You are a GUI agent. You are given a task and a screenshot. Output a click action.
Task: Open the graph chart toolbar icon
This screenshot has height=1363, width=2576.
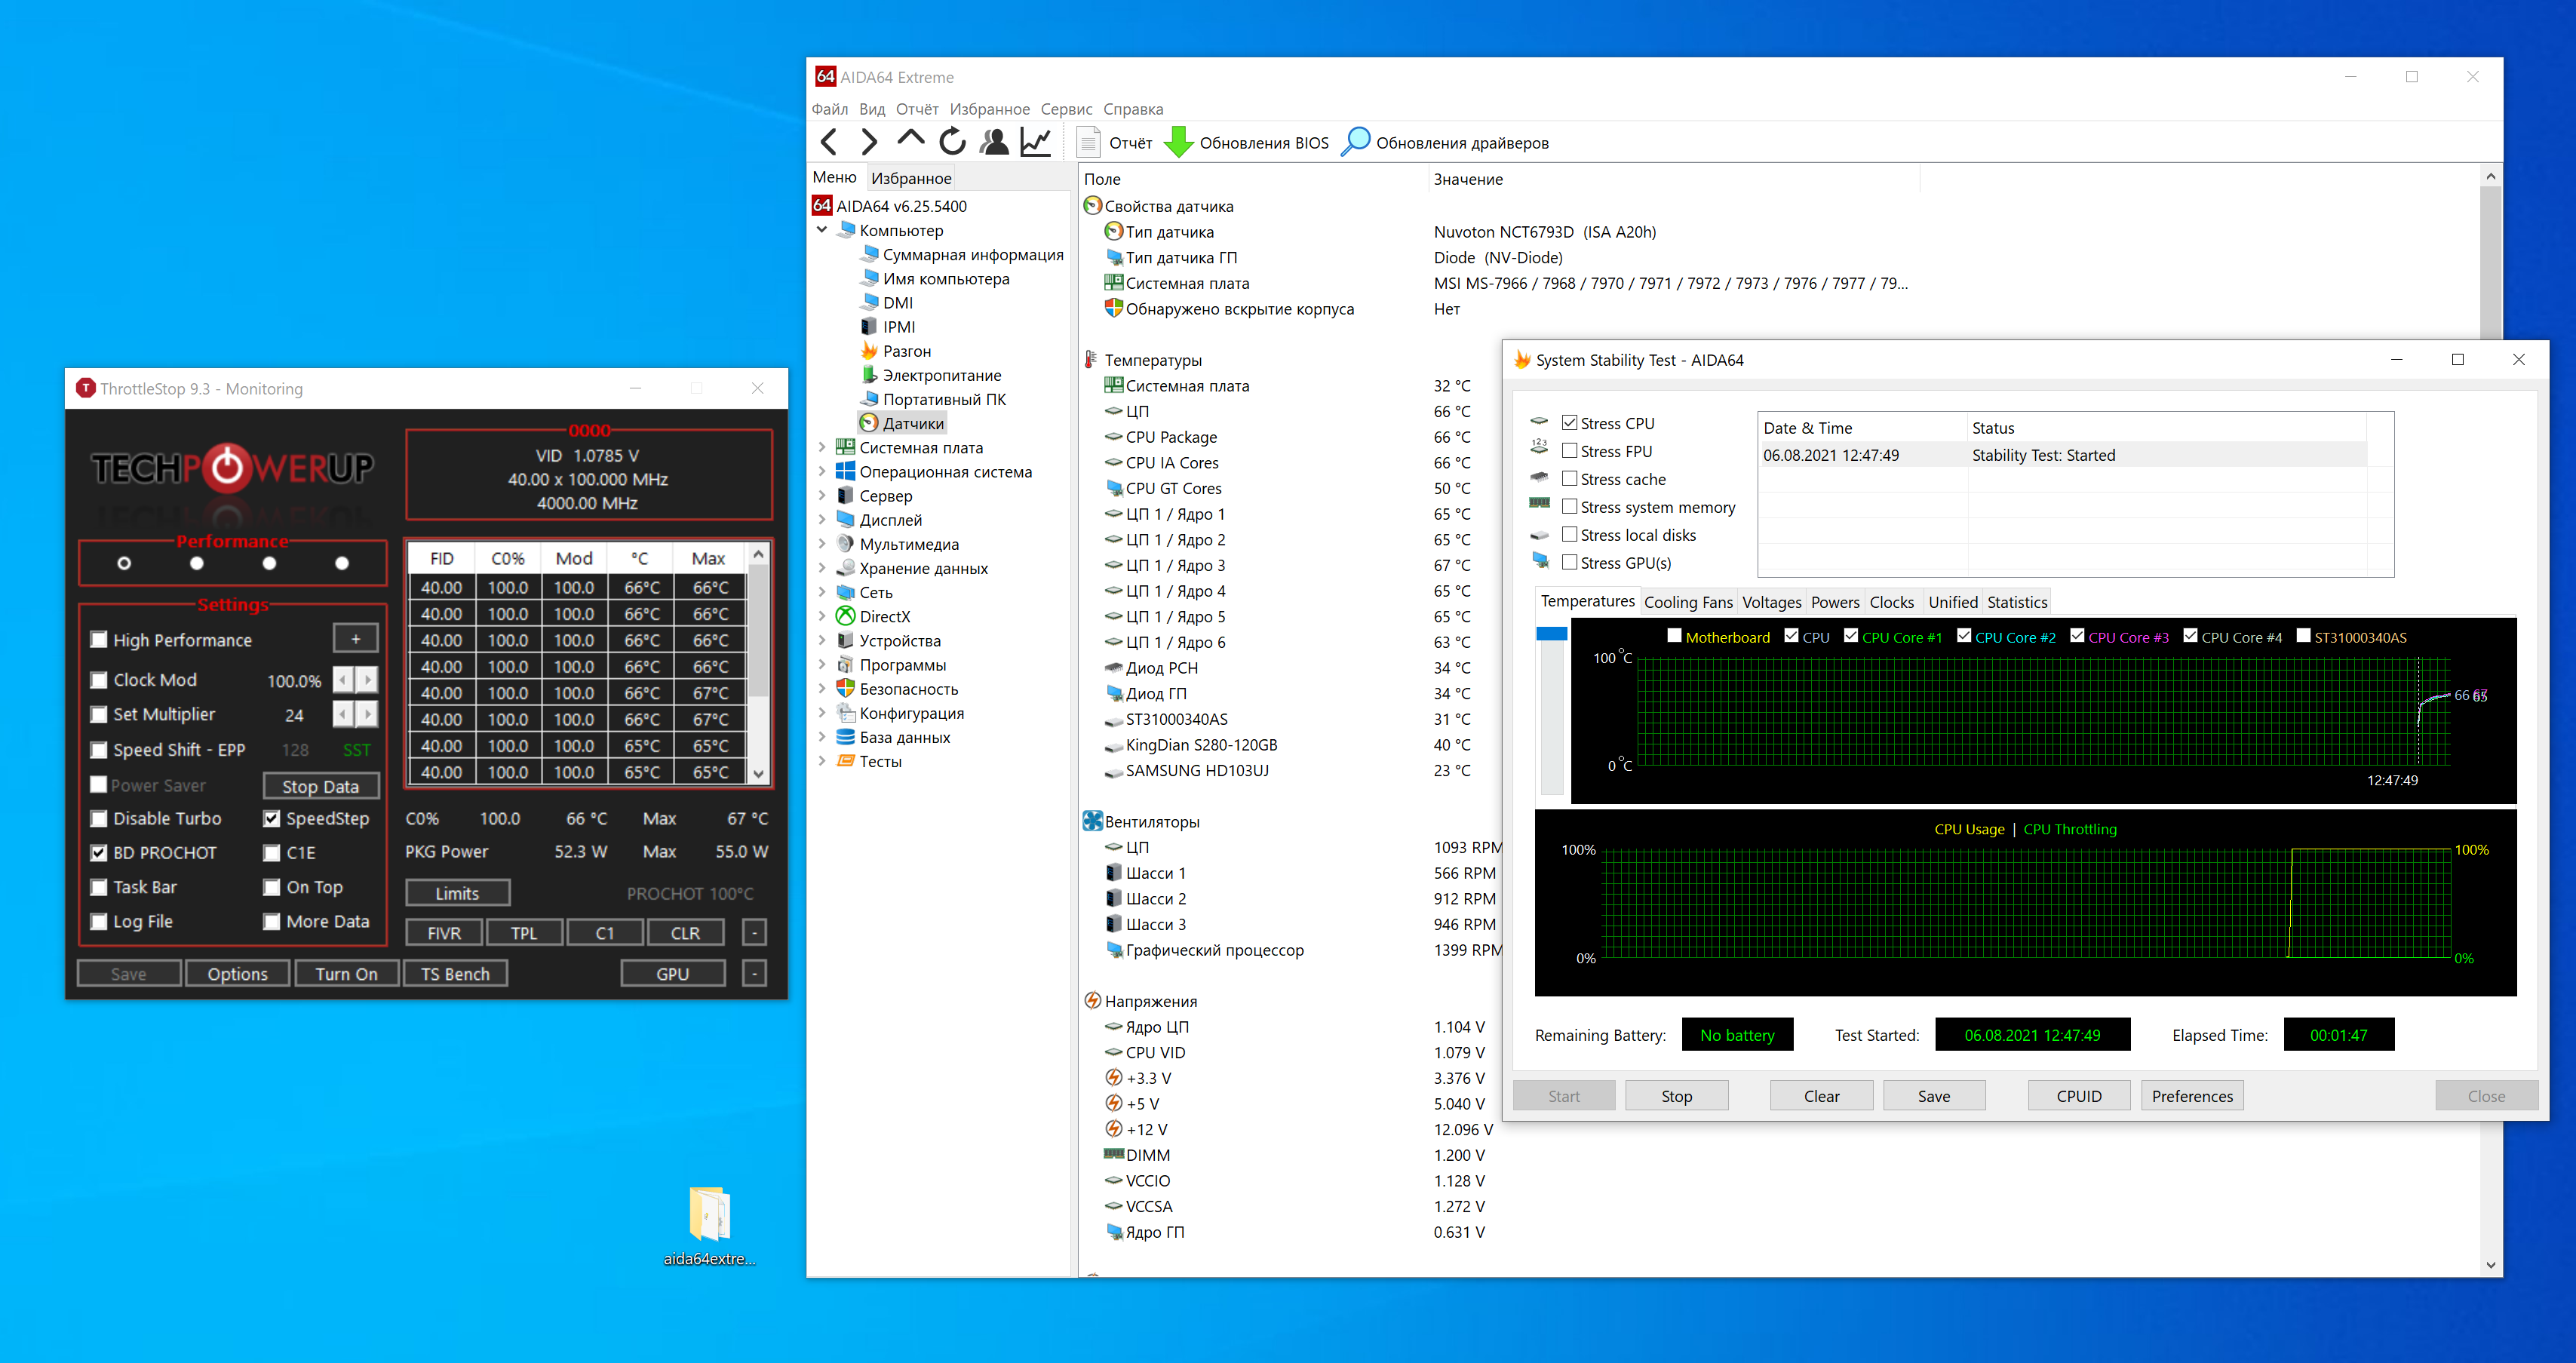point(1035,143)
